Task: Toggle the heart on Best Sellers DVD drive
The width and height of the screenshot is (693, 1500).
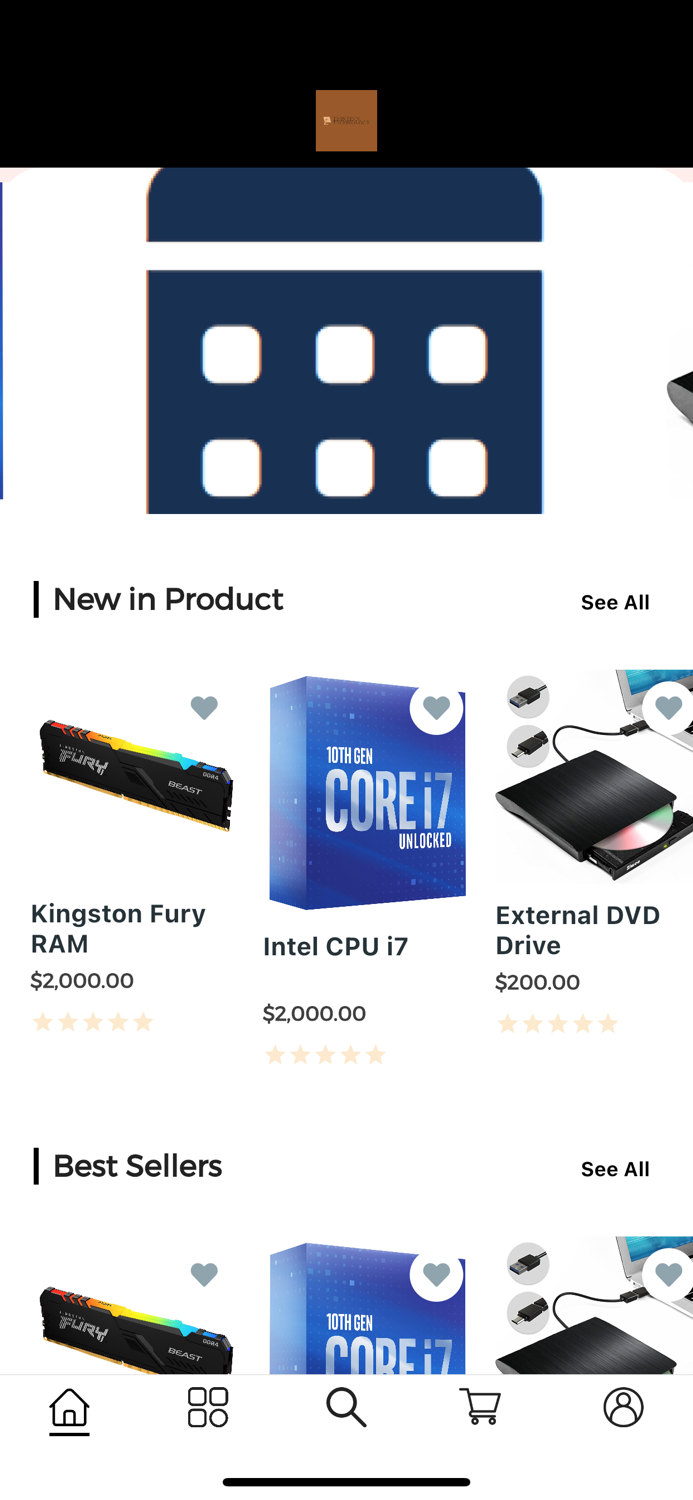Action: tap(668, 1274)
